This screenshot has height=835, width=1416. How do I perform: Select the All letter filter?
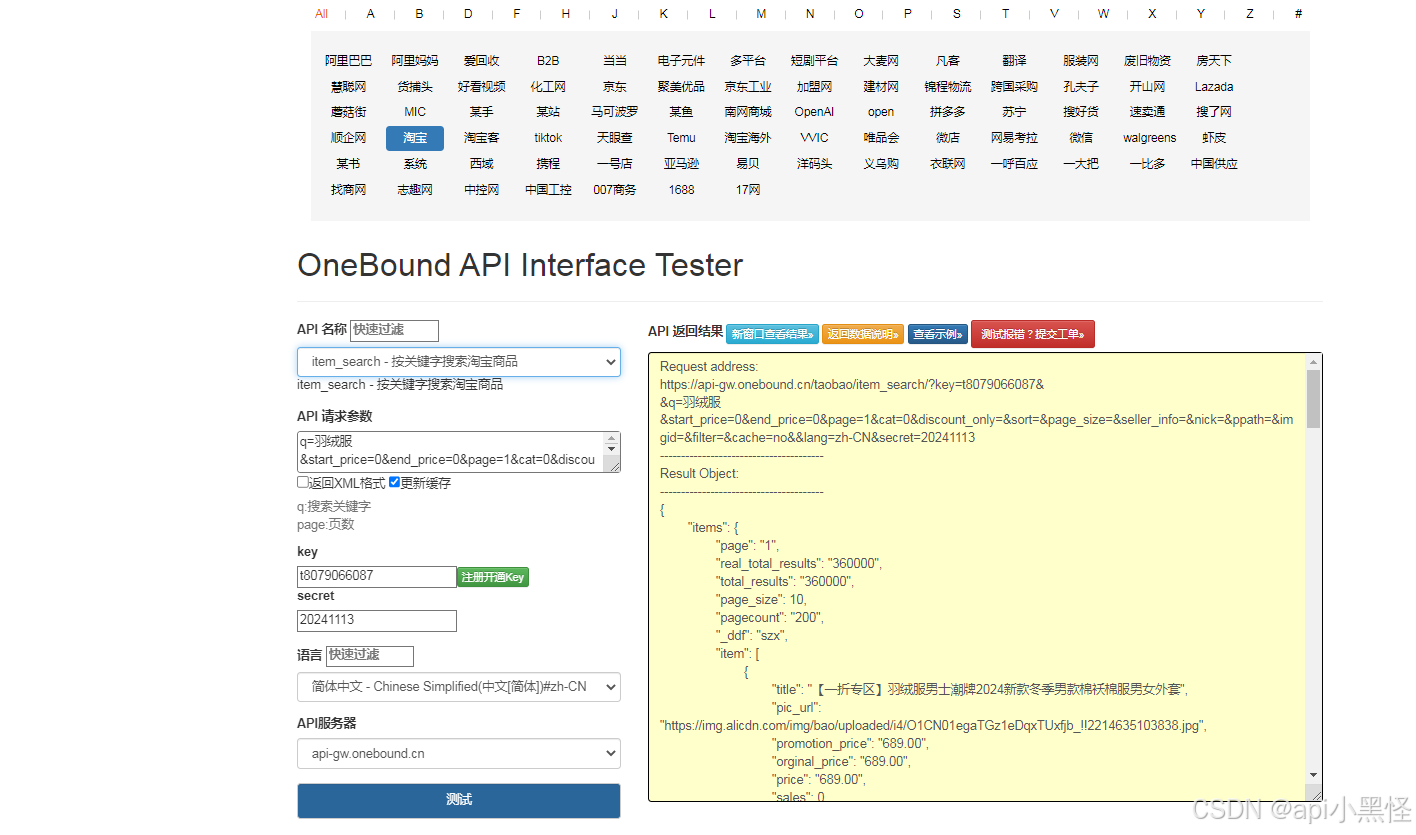pyautogui.click(x=321, y=14)
